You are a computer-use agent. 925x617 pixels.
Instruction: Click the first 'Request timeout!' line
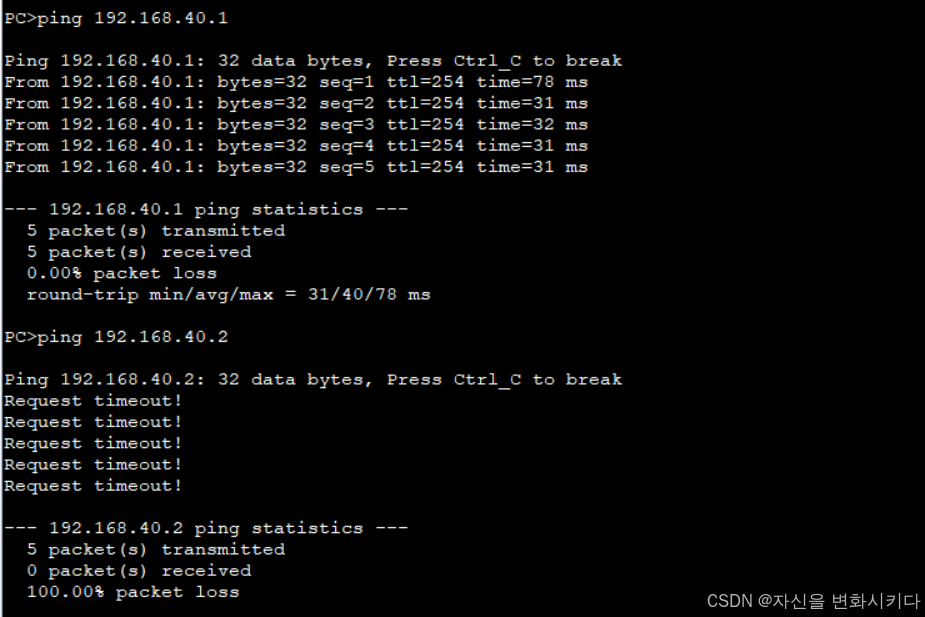(93, 401)
